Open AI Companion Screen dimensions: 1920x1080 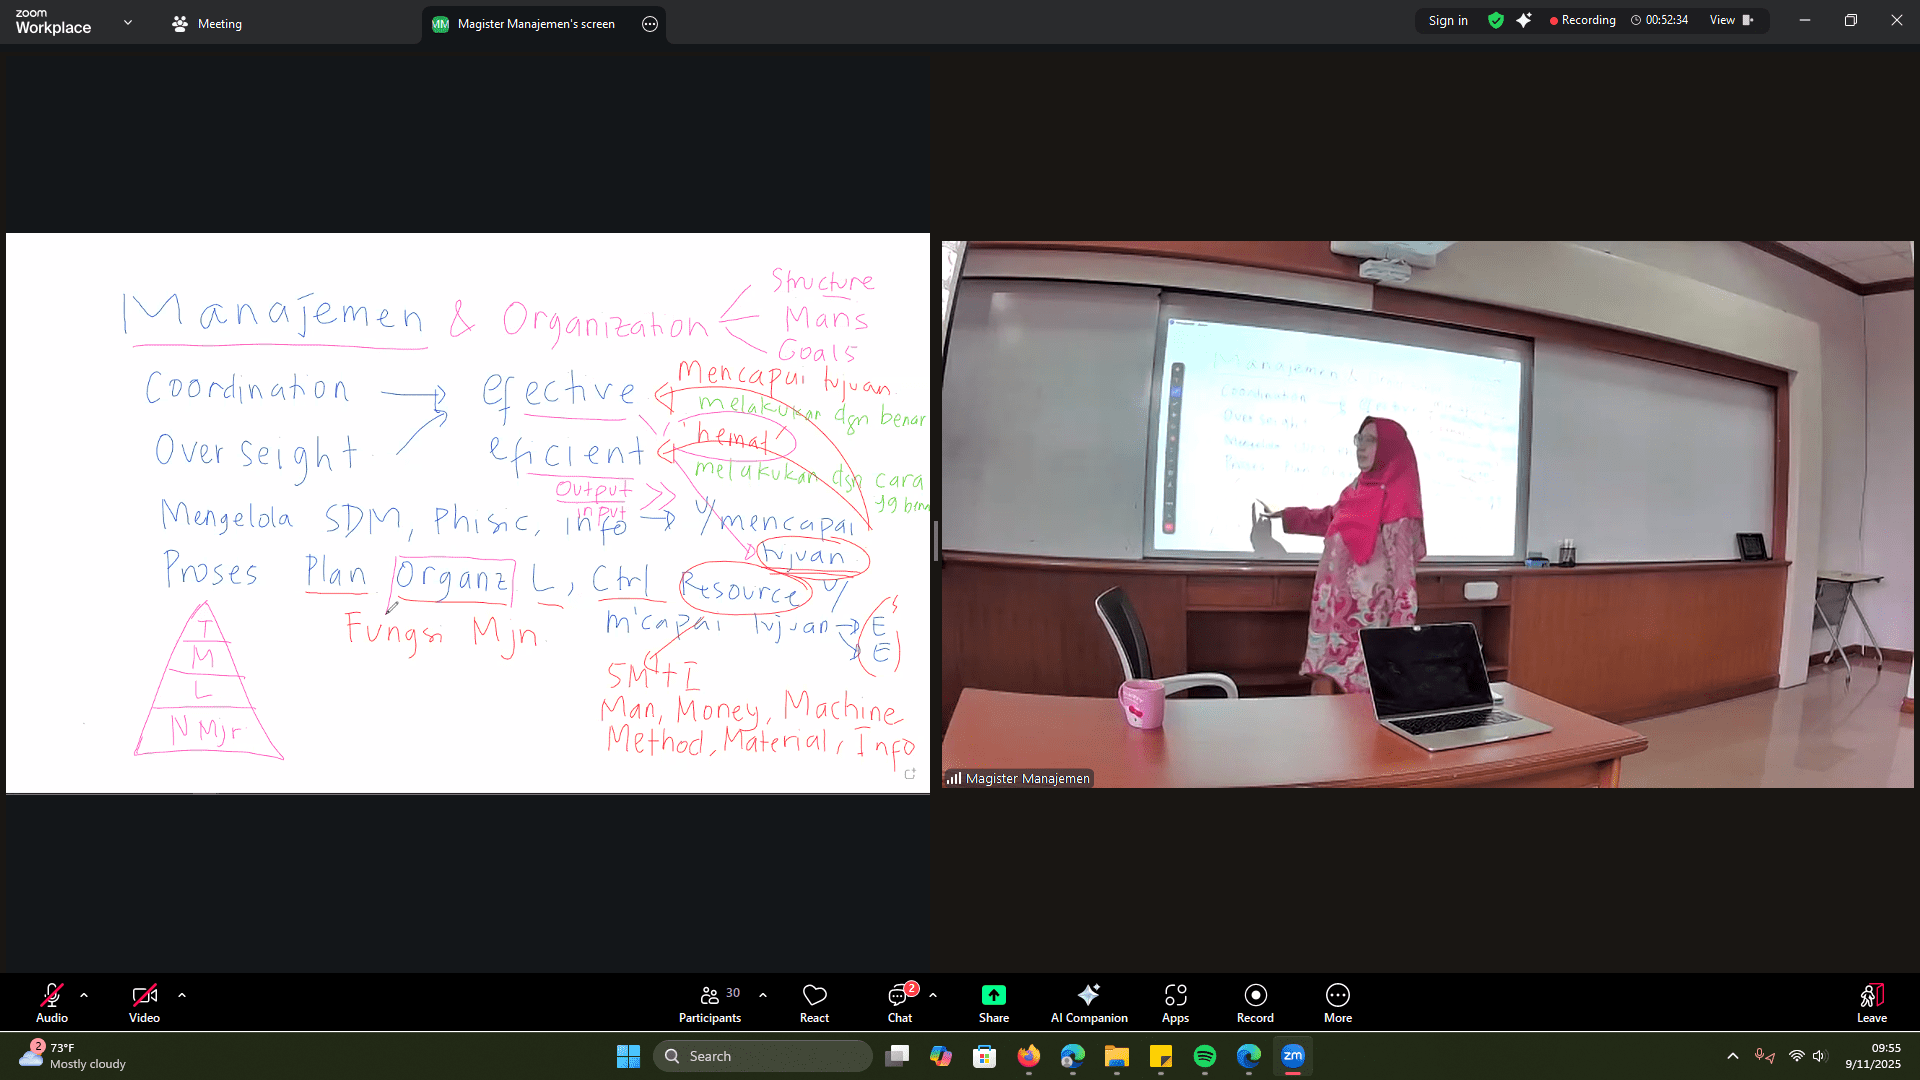(1088, 1002)
